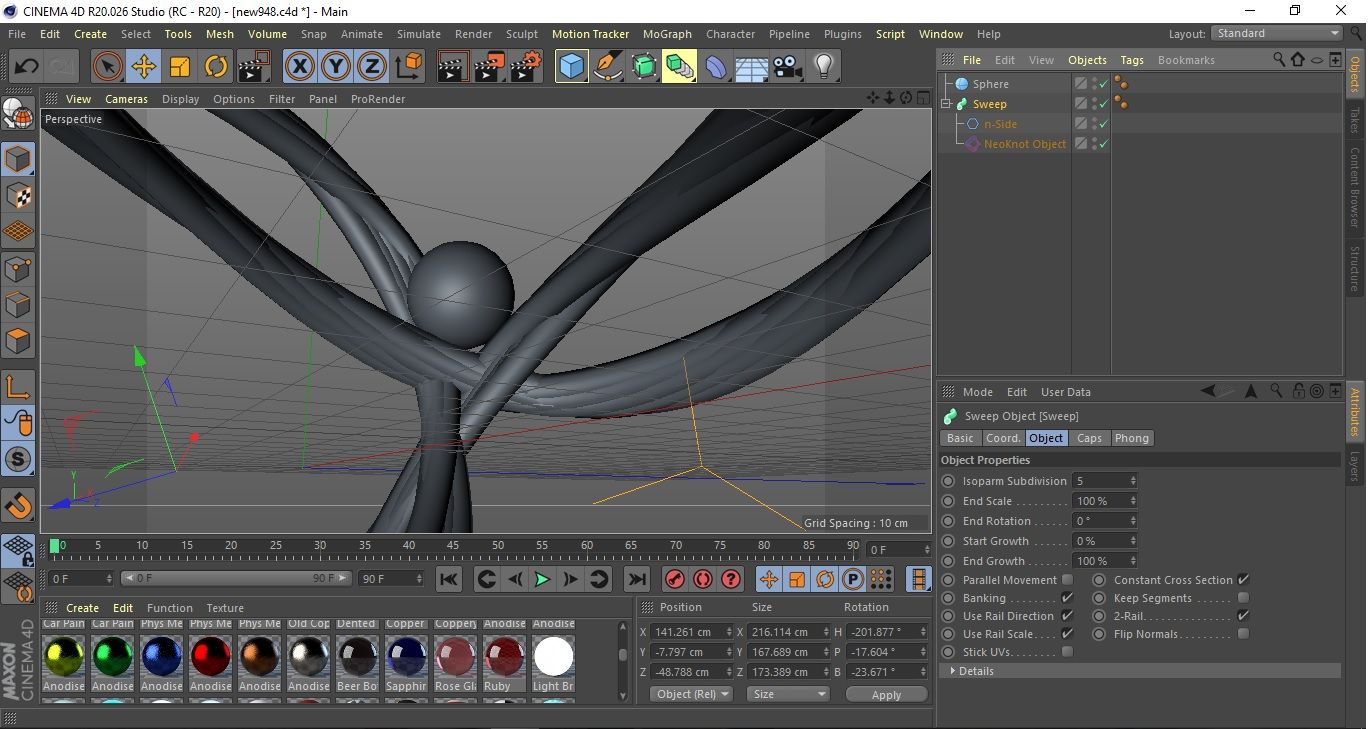Open the Simulate menu
Screen dimensions: 1370x729
pos(418,34)
